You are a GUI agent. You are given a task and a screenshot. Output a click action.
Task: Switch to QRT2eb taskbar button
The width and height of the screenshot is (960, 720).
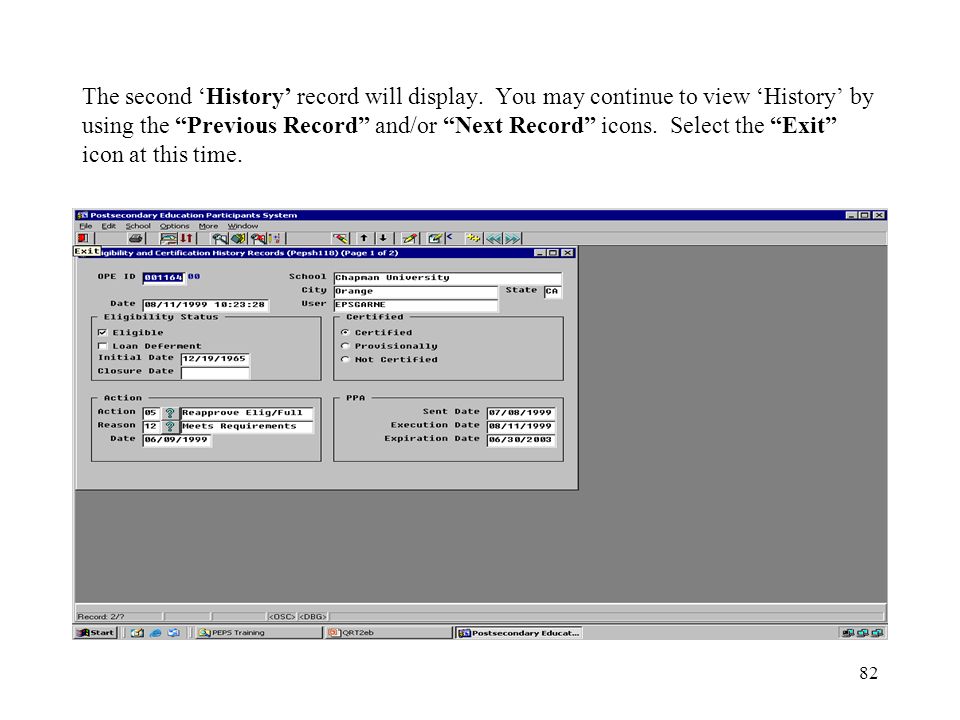pyautogui.click(x=388, y=632)
